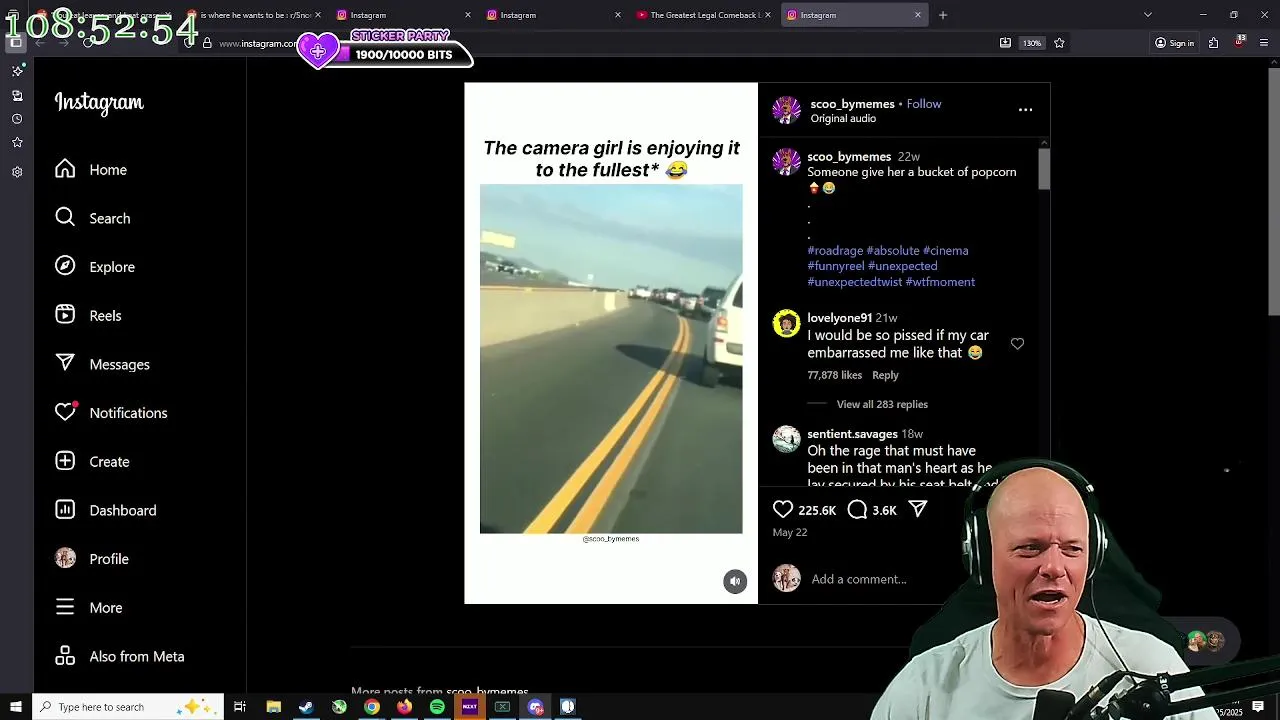Follow scoo_bymemes

923,104
